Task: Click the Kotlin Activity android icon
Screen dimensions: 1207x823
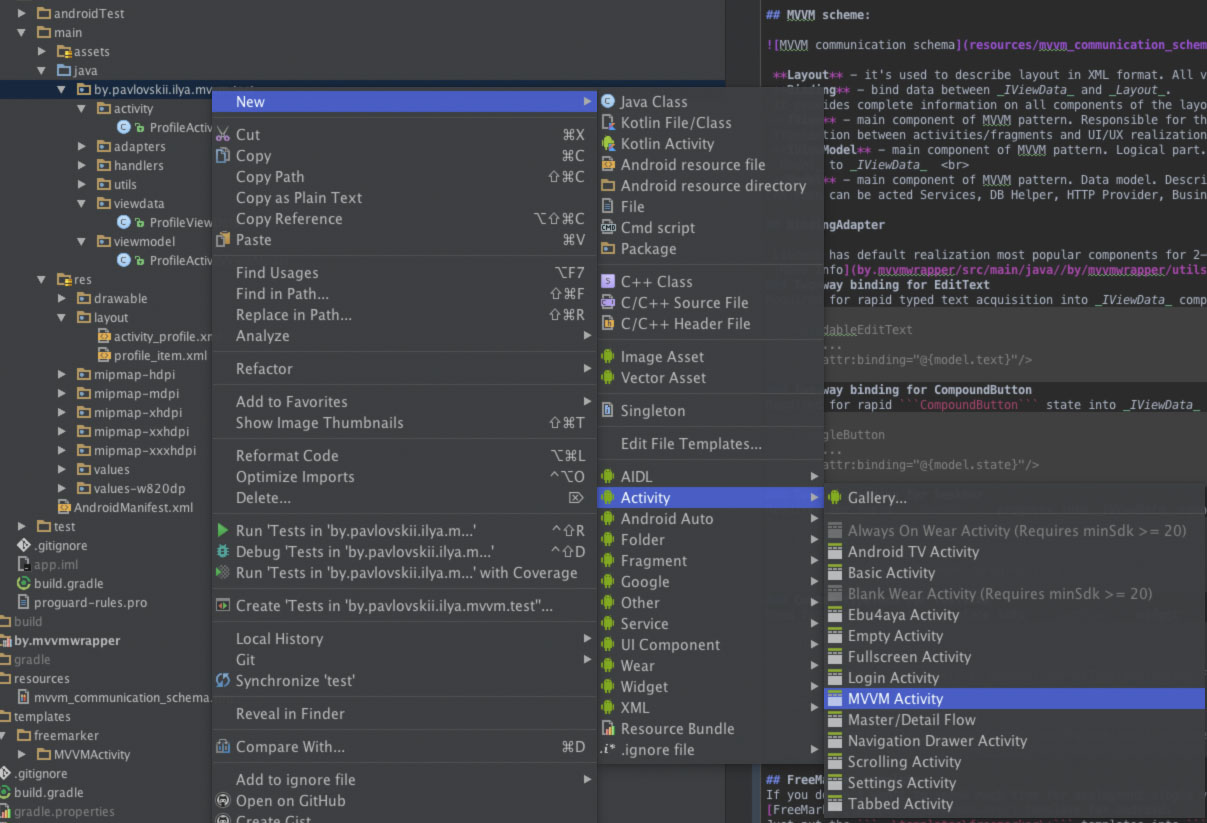Action: click(x=607, y=143)
